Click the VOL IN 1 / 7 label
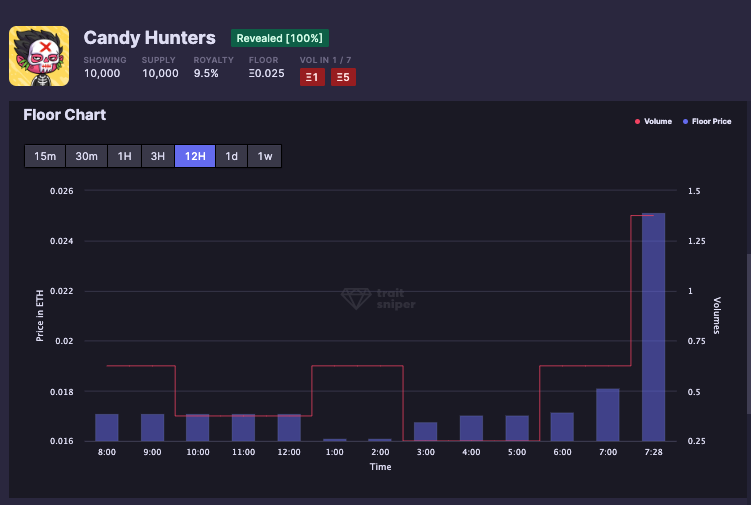The width and height of the screenshot is (751, 505). pyautogui.click(x=325, y=60)
